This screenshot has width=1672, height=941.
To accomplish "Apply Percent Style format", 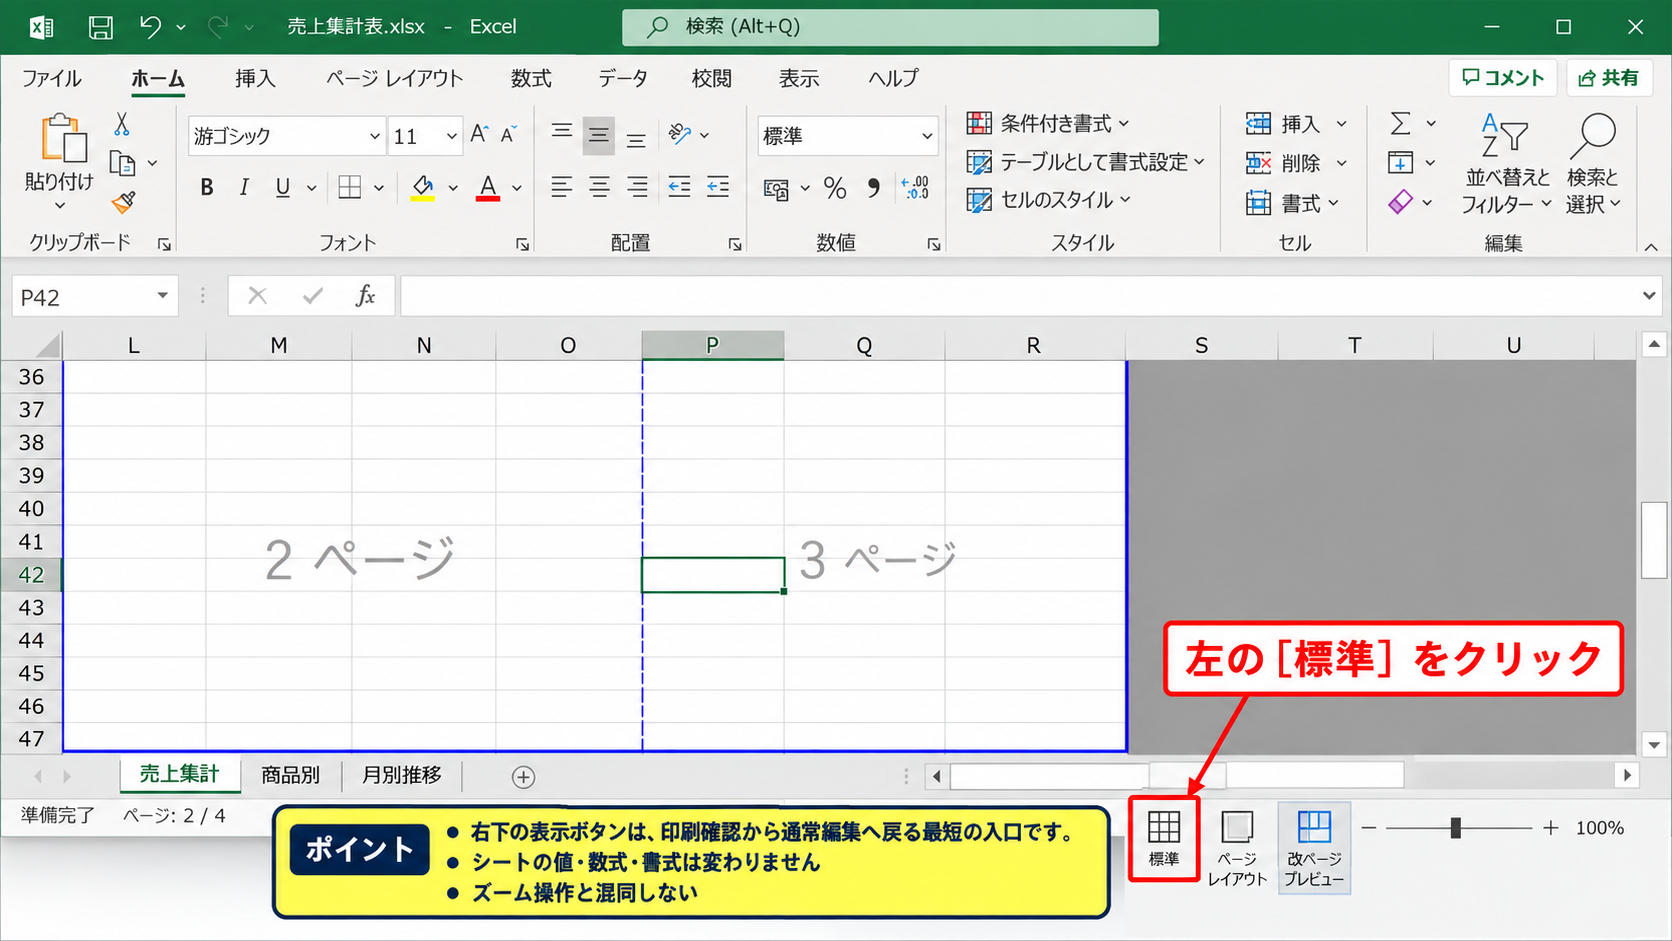I will (x=835, y=188).
